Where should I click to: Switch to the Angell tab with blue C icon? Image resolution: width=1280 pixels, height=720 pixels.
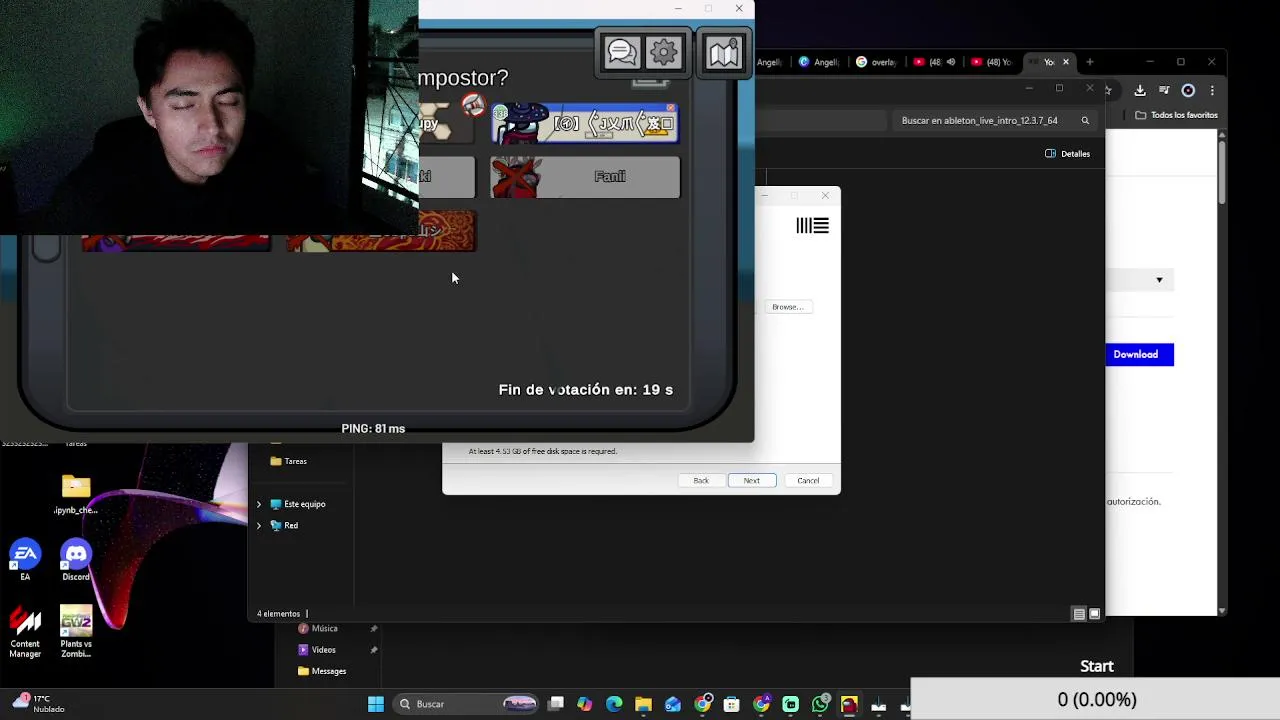click(819, 62)
